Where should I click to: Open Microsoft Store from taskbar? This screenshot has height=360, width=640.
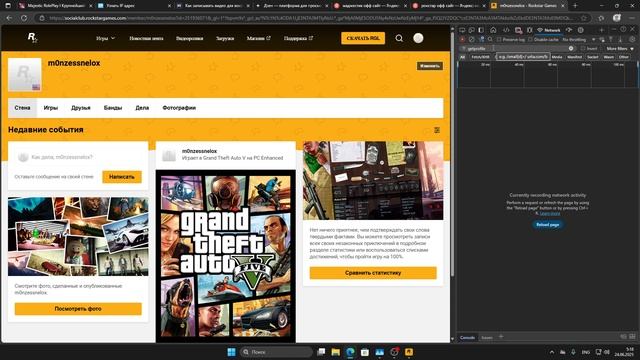365,352
